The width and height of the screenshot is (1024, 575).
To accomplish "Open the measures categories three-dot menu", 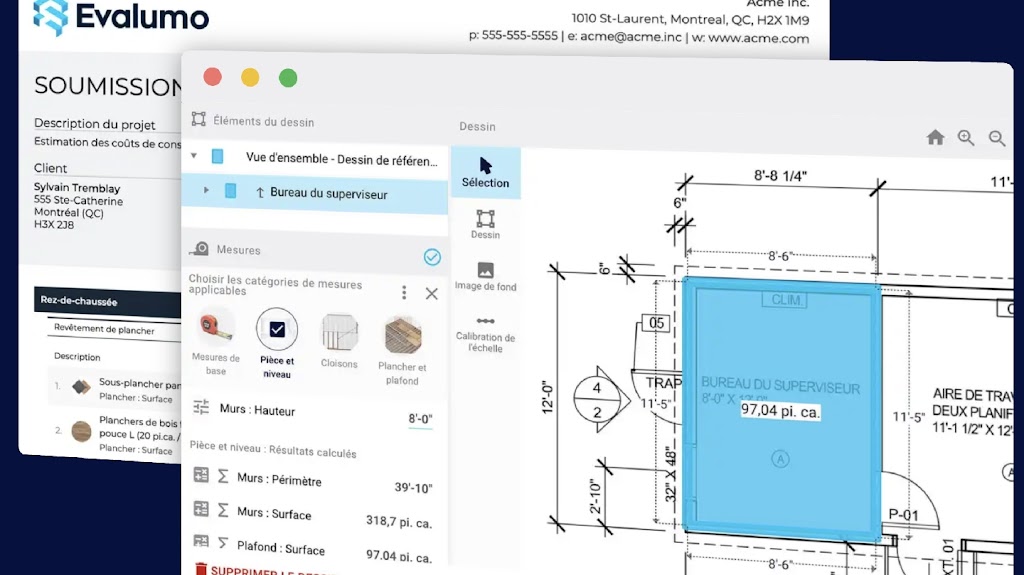I will coord(404,292).
